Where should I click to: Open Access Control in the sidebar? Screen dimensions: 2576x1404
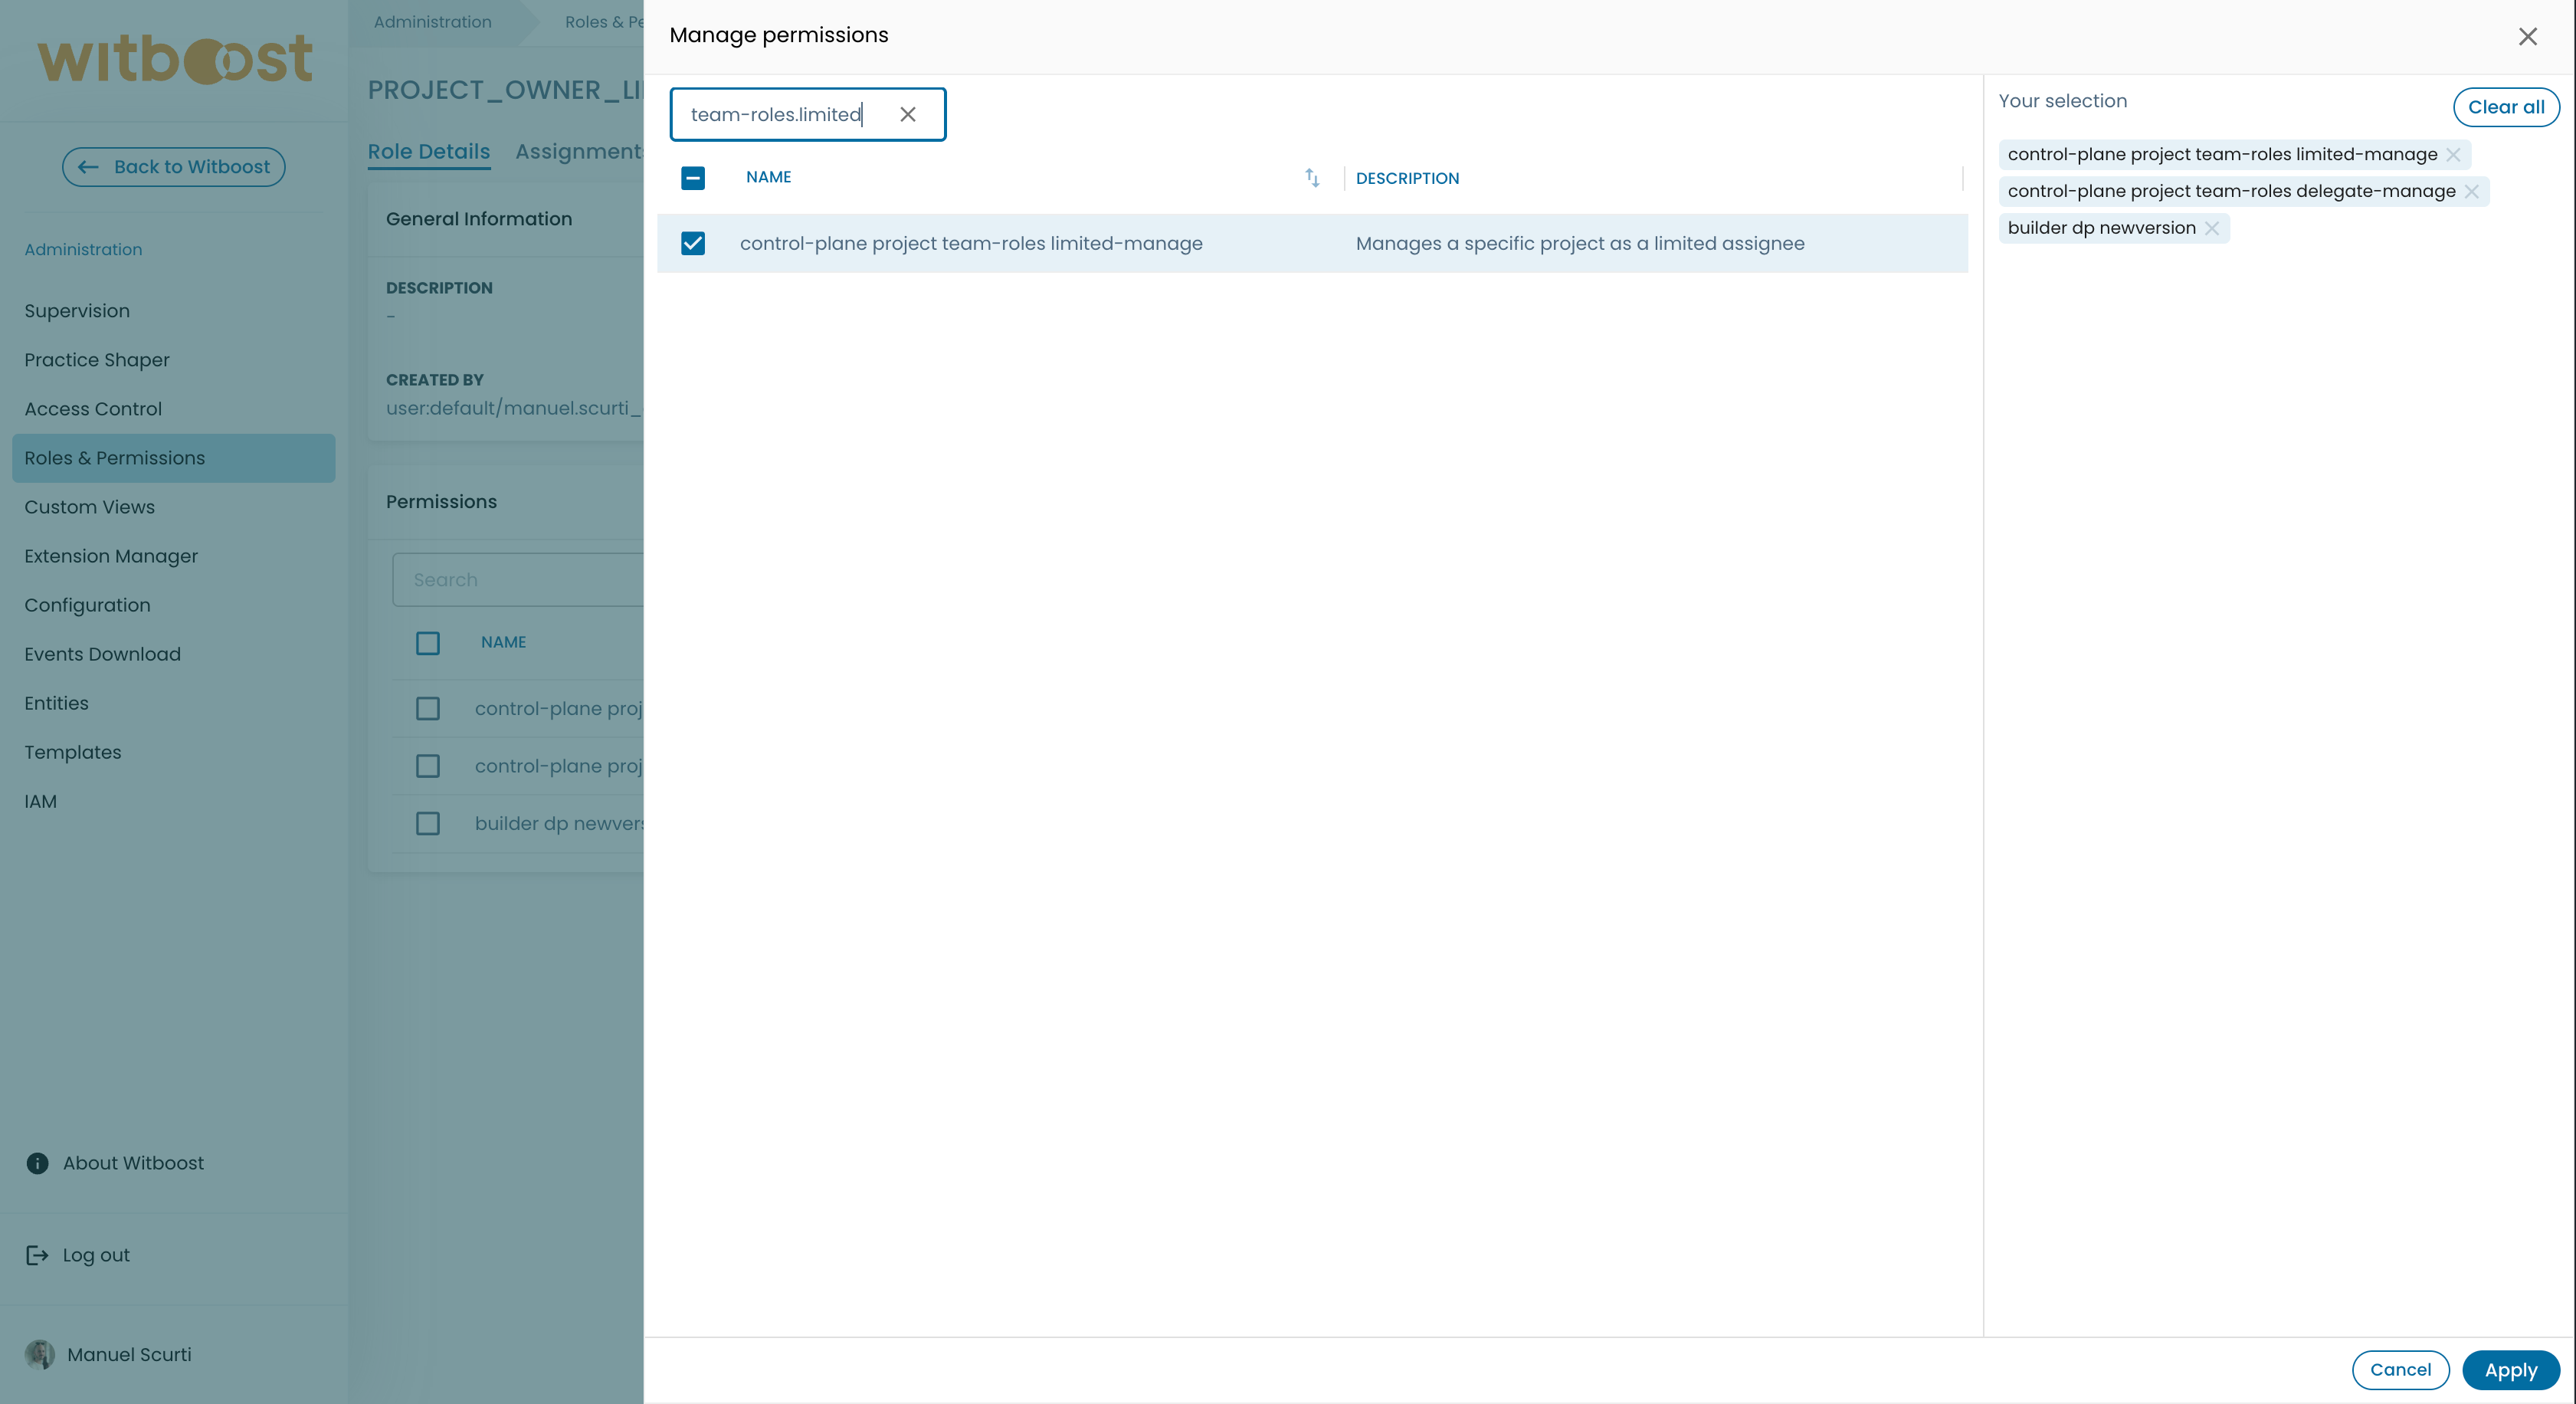(x=93, y=409)
